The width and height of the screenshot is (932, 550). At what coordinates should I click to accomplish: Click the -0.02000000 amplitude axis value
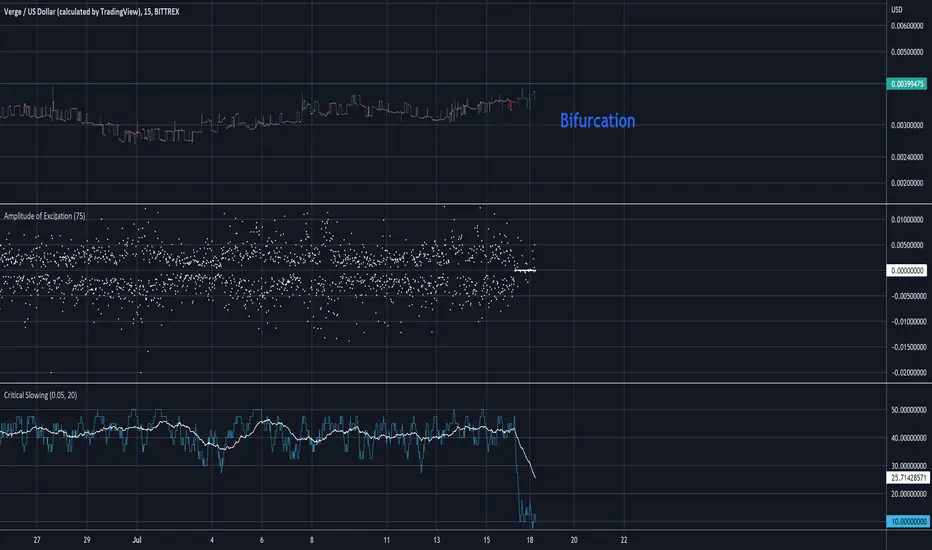click(x=907, y=372)
